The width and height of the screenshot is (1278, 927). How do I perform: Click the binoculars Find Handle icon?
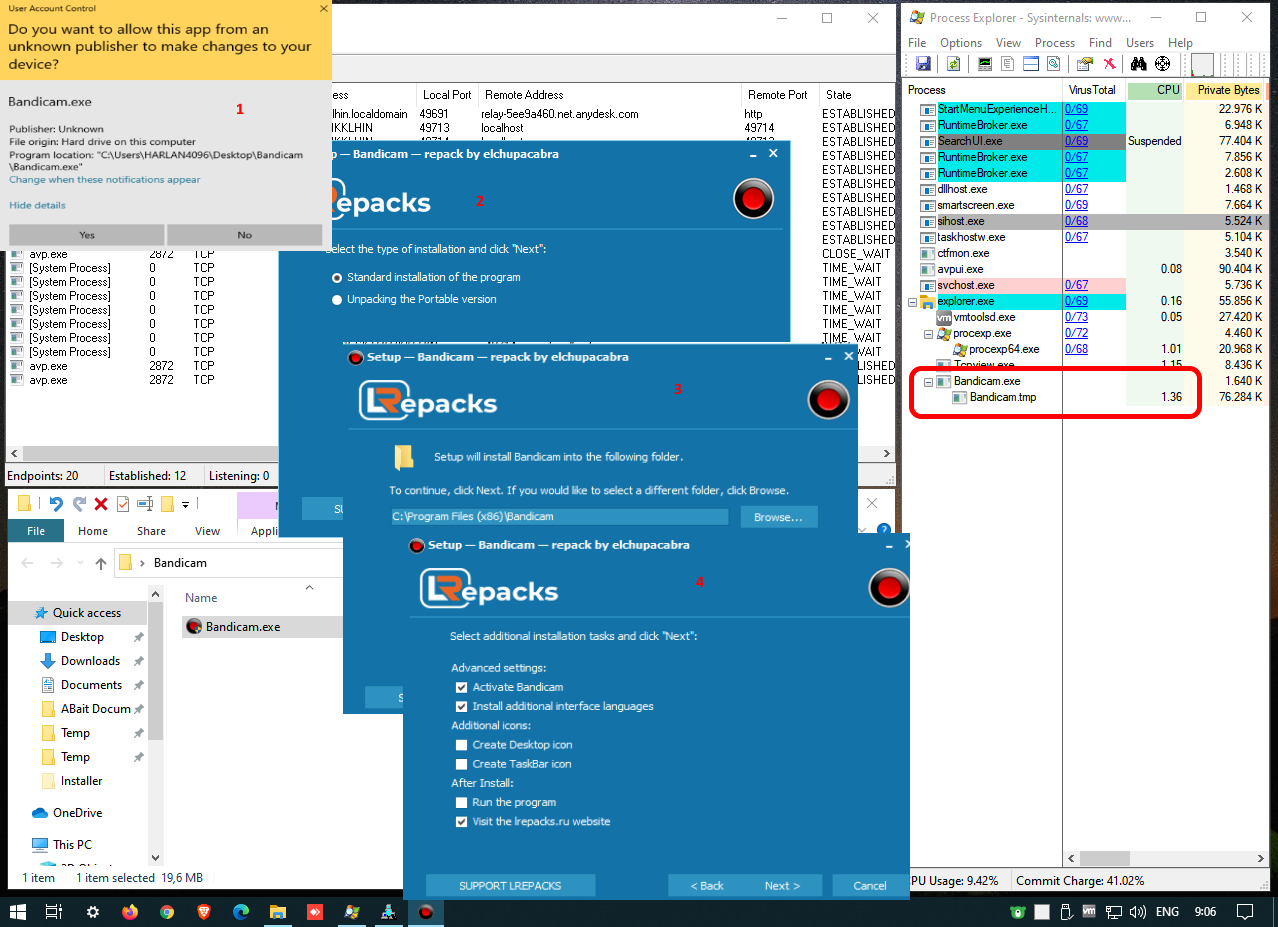1138,64
